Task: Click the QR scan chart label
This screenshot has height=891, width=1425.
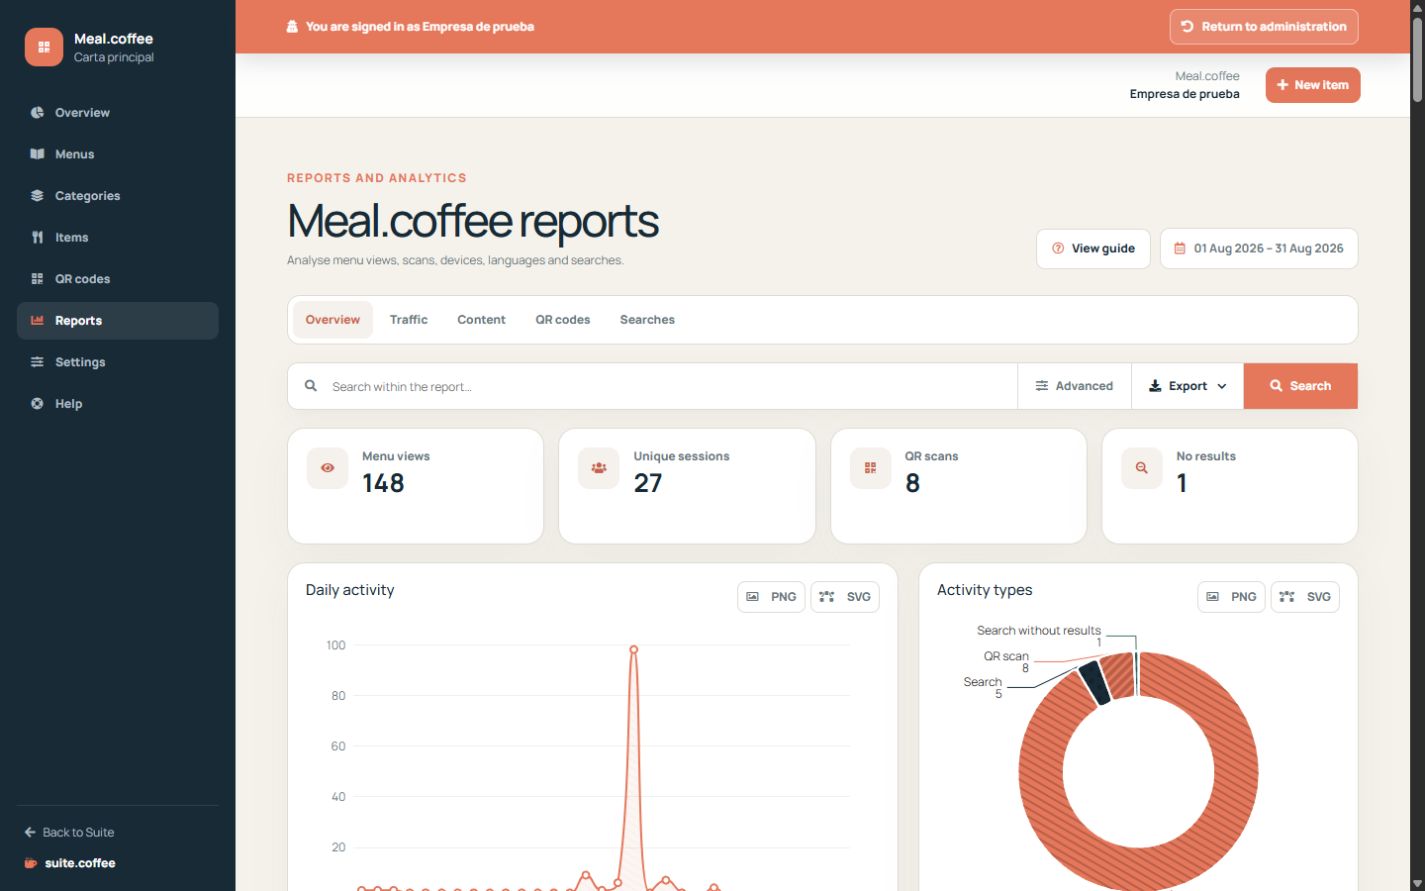Action: click(x=1006, y=657)
